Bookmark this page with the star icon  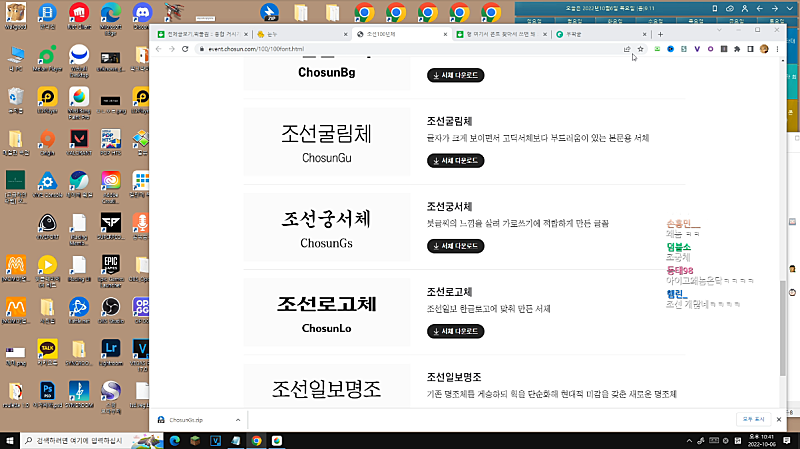coord(640,49)
